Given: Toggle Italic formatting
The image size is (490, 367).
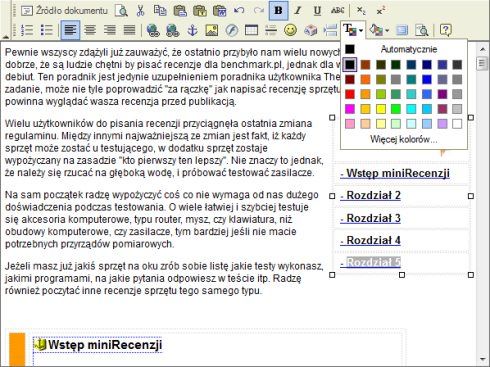Looking at the screenshot, I should [x=298, y=11].
